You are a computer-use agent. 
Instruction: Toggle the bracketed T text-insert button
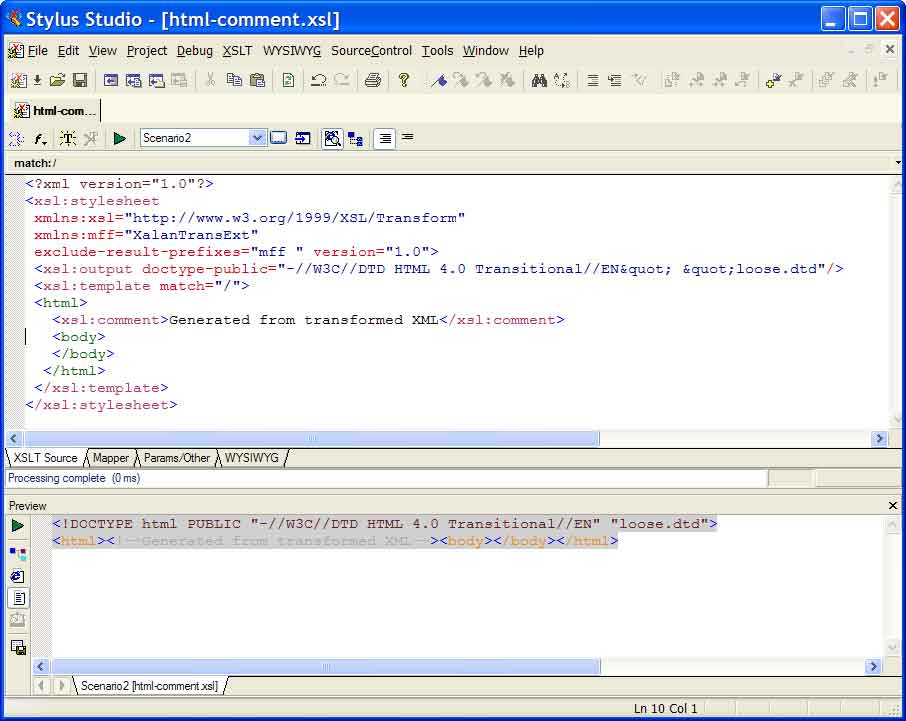click(x=68, y=138)
